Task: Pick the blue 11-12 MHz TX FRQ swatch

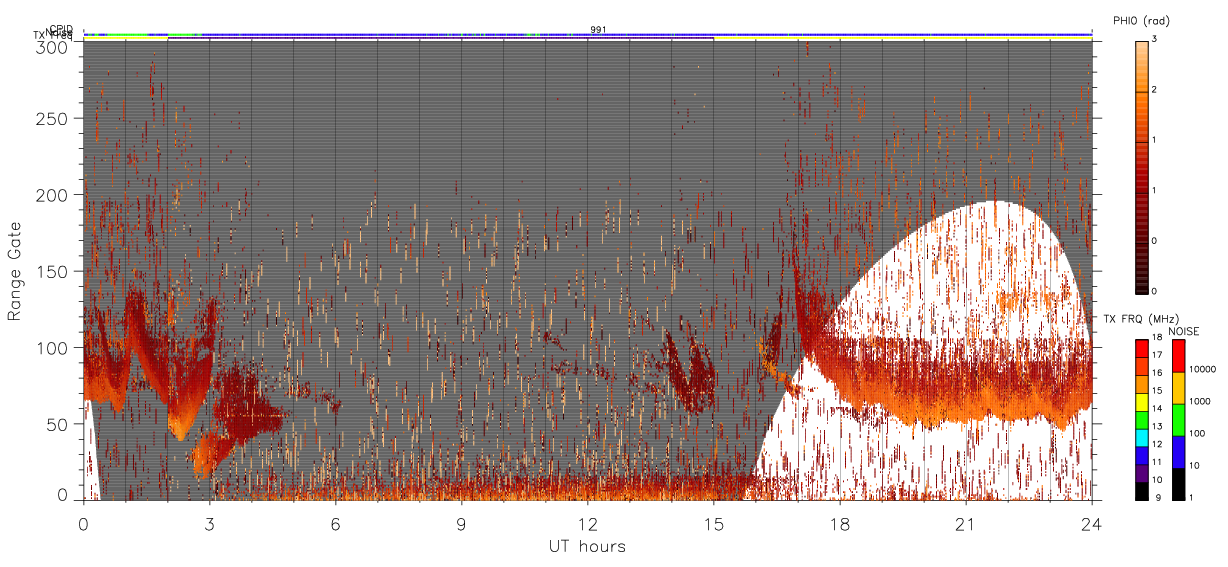Action: coord(1142,456)
